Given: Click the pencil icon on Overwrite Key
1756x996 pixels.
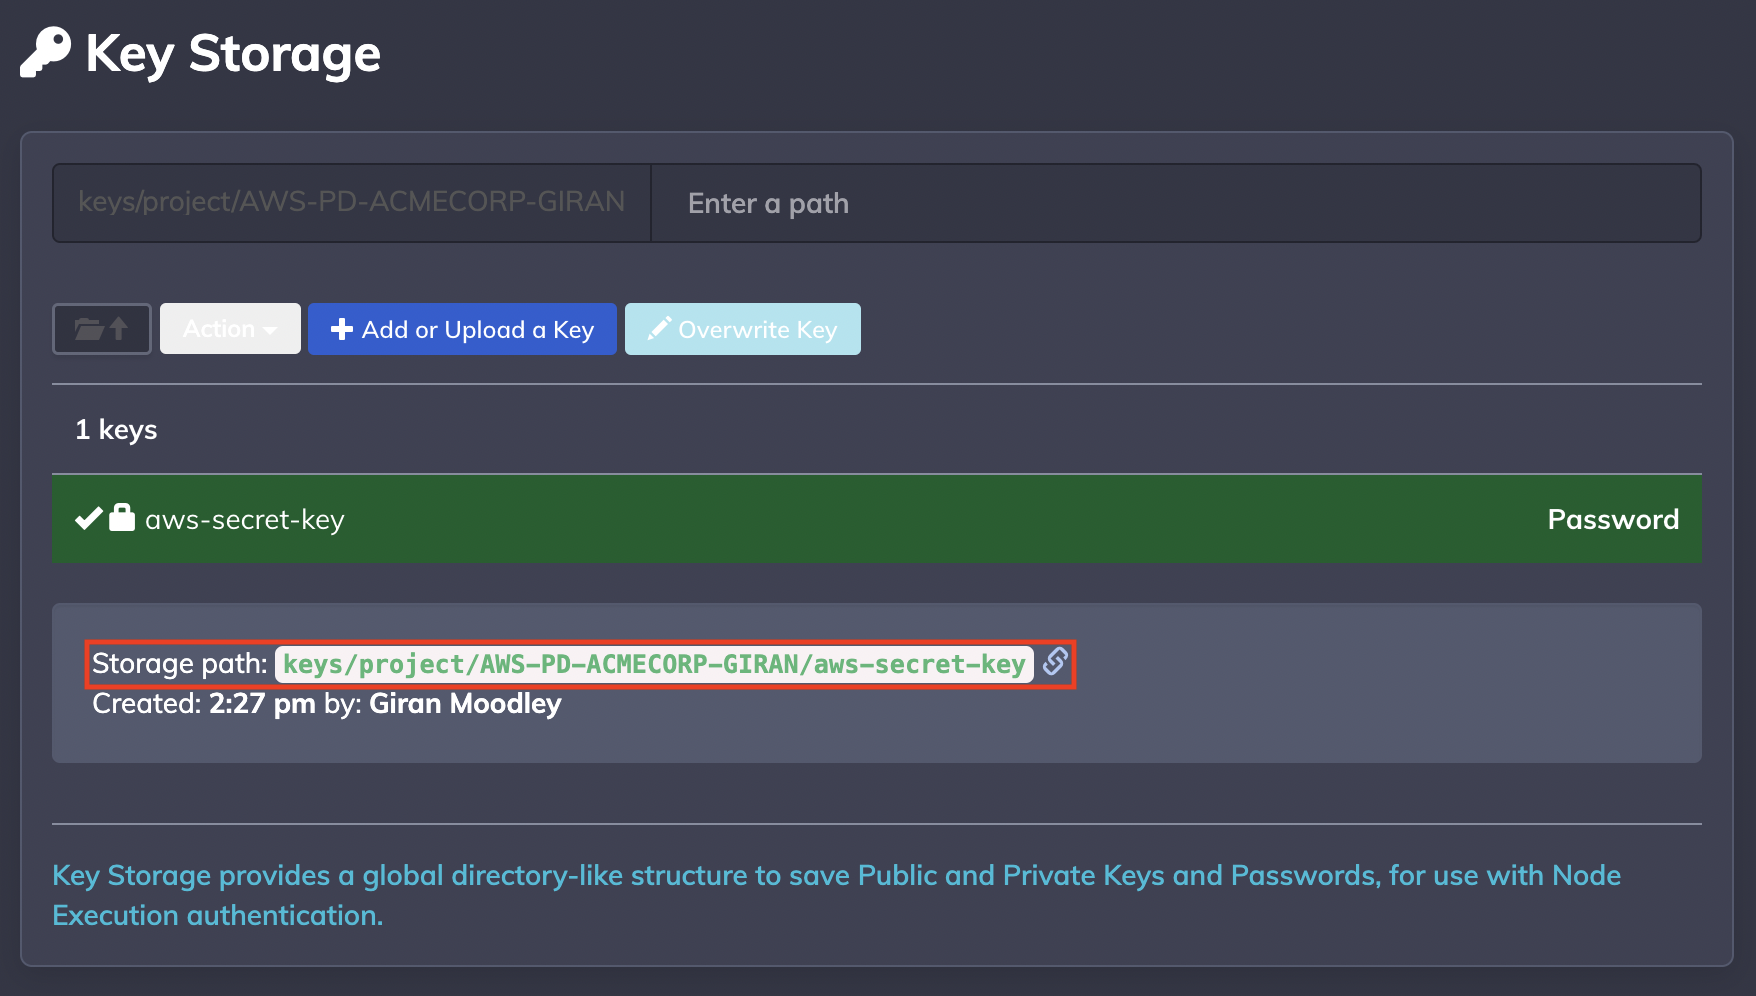Looking at the screenshot, I should 659,328.
